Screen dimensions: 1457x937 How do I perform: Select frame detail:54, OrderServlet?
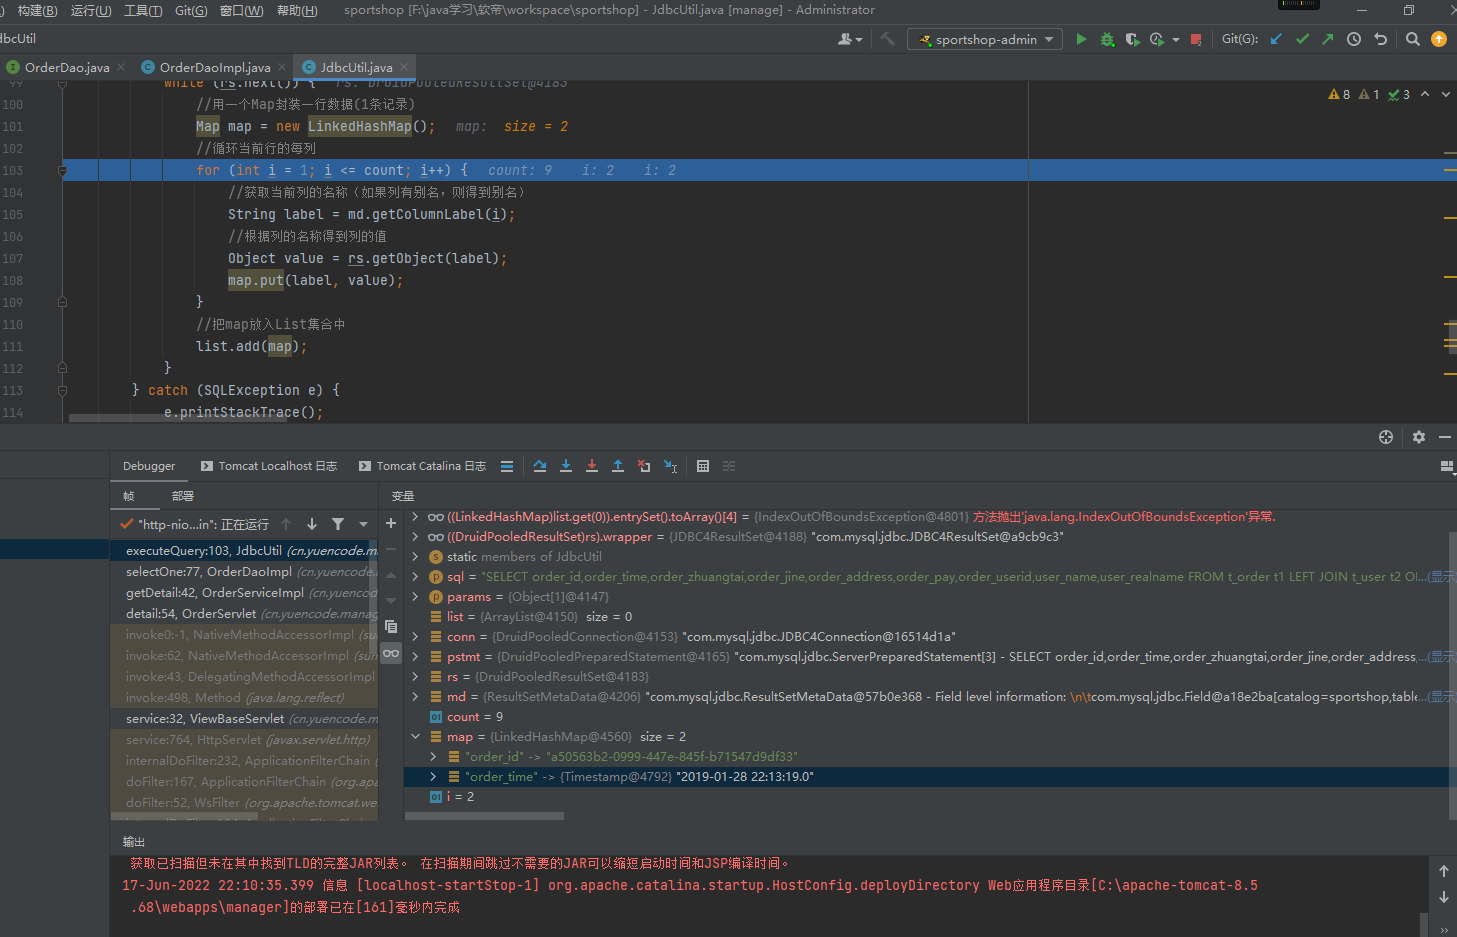pyautogui.click(x=244, y=614)
